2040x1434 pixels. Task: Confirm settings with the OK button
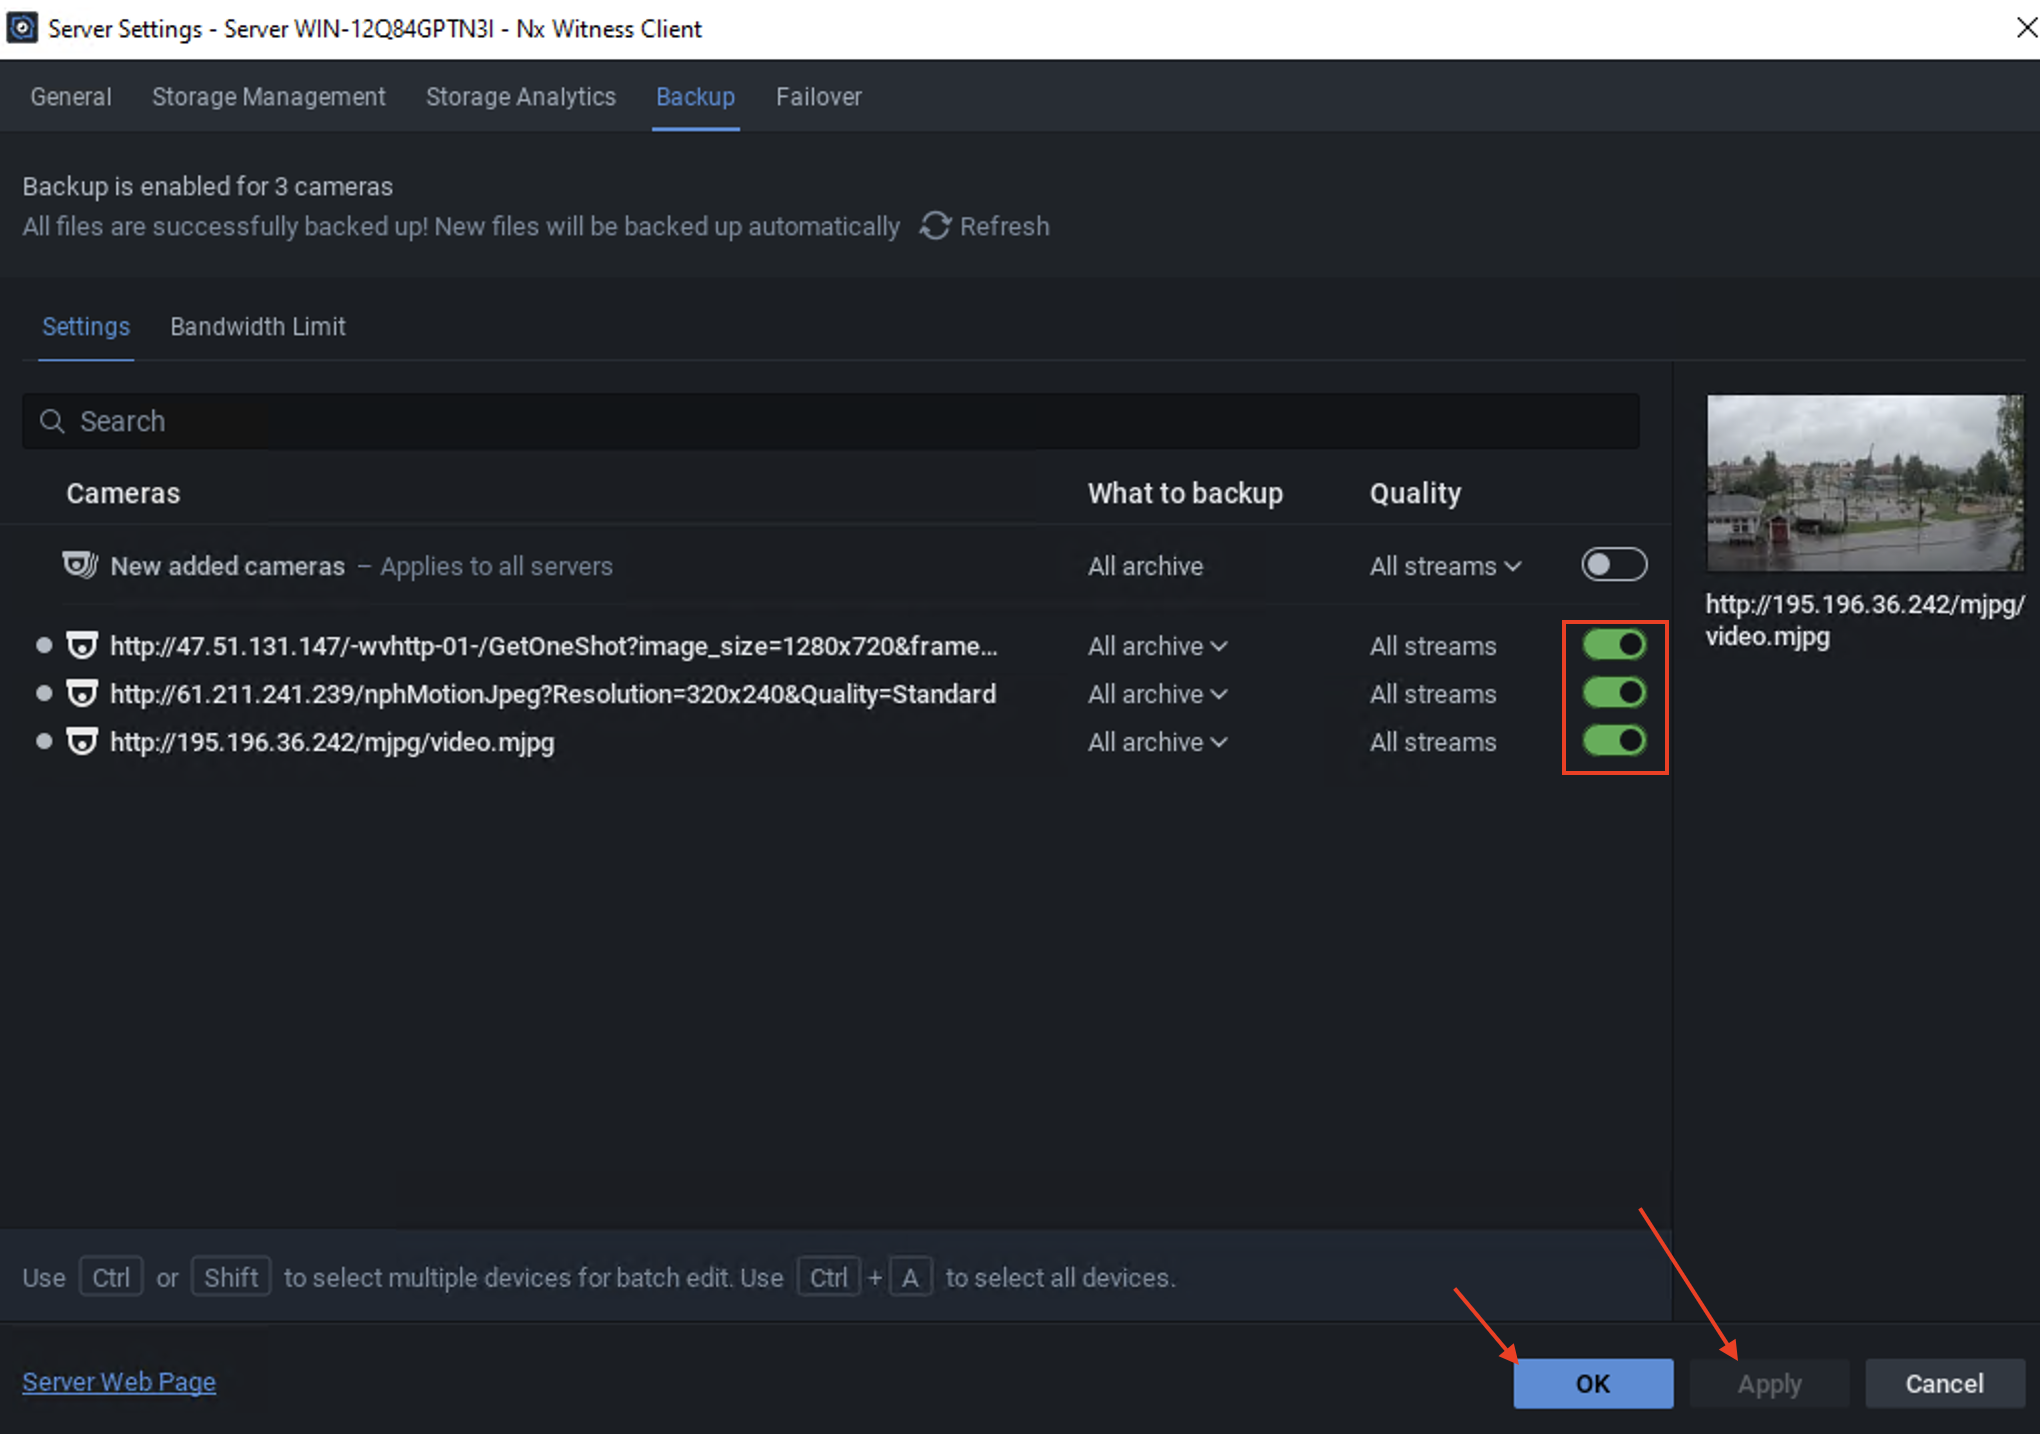click(1593, 1384)
